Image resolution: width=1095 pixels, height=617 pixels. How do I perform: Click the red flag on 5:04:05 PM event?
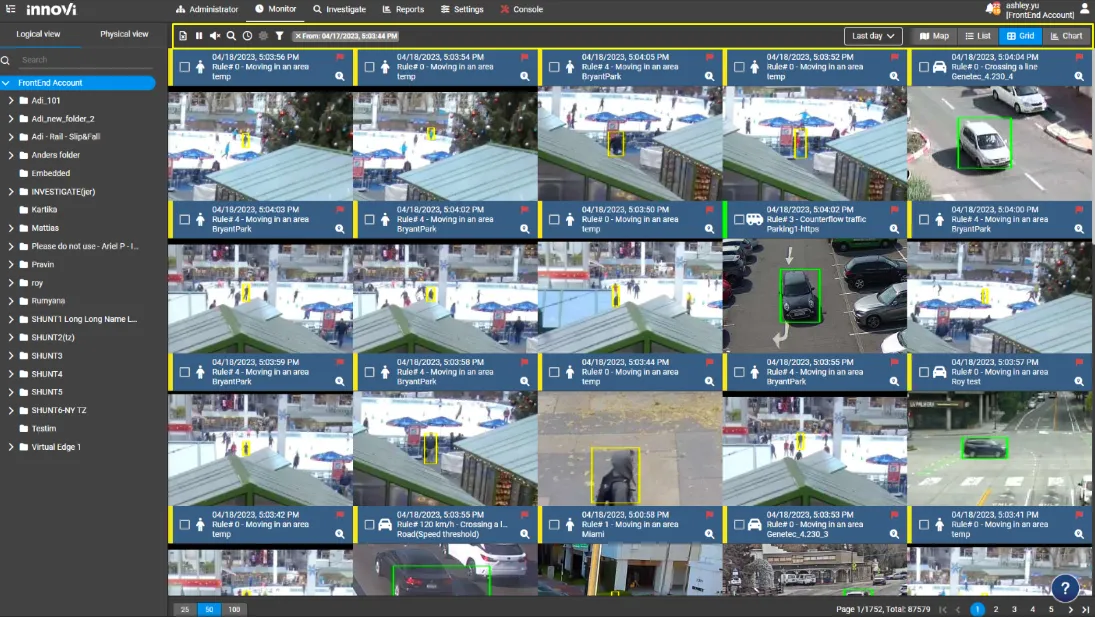coord(710,57)
